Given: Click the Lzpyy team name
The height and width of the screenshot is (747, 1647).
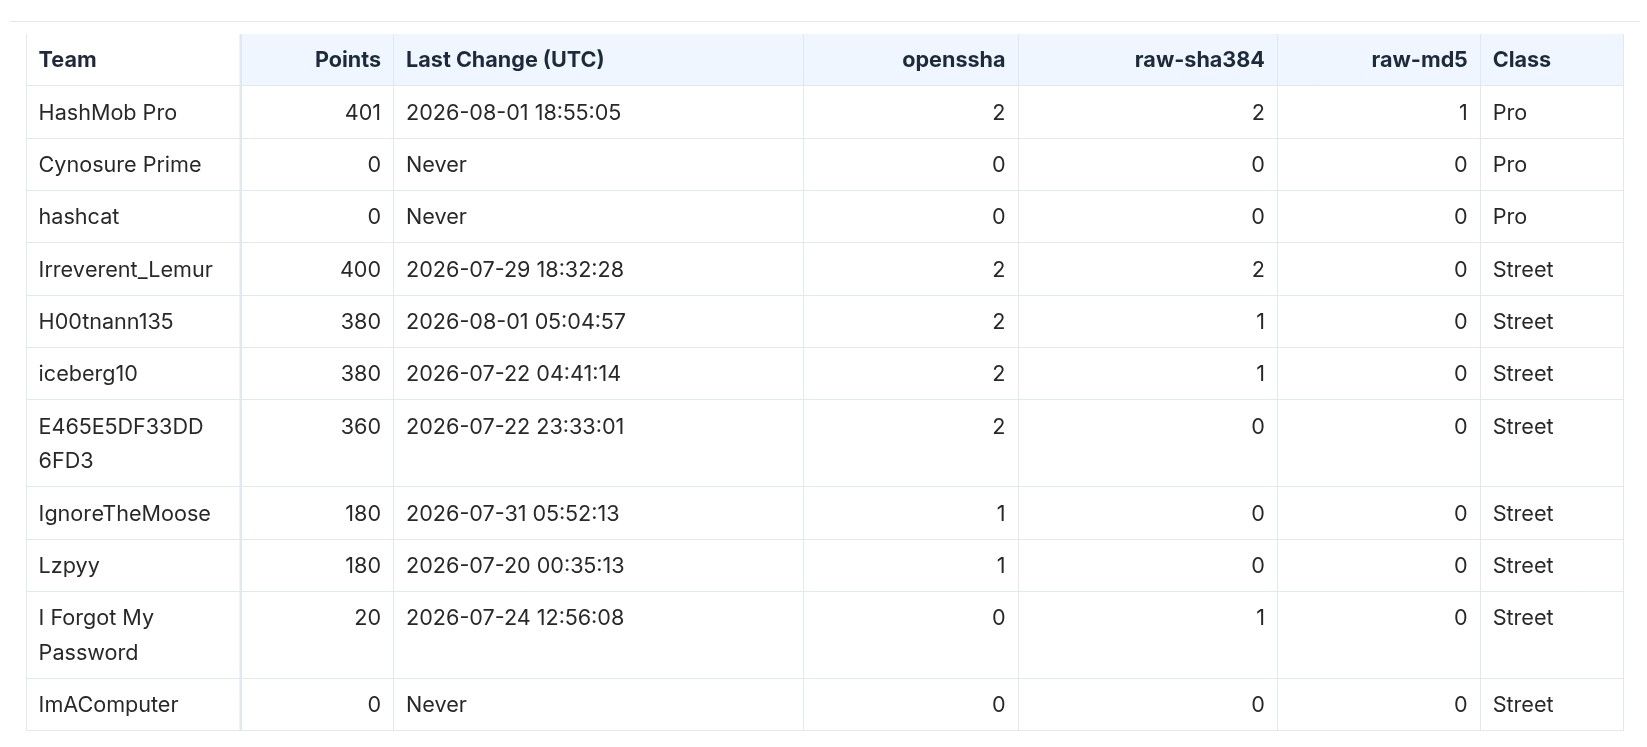Looking at the screenshot, I should (x=69, y=565).
